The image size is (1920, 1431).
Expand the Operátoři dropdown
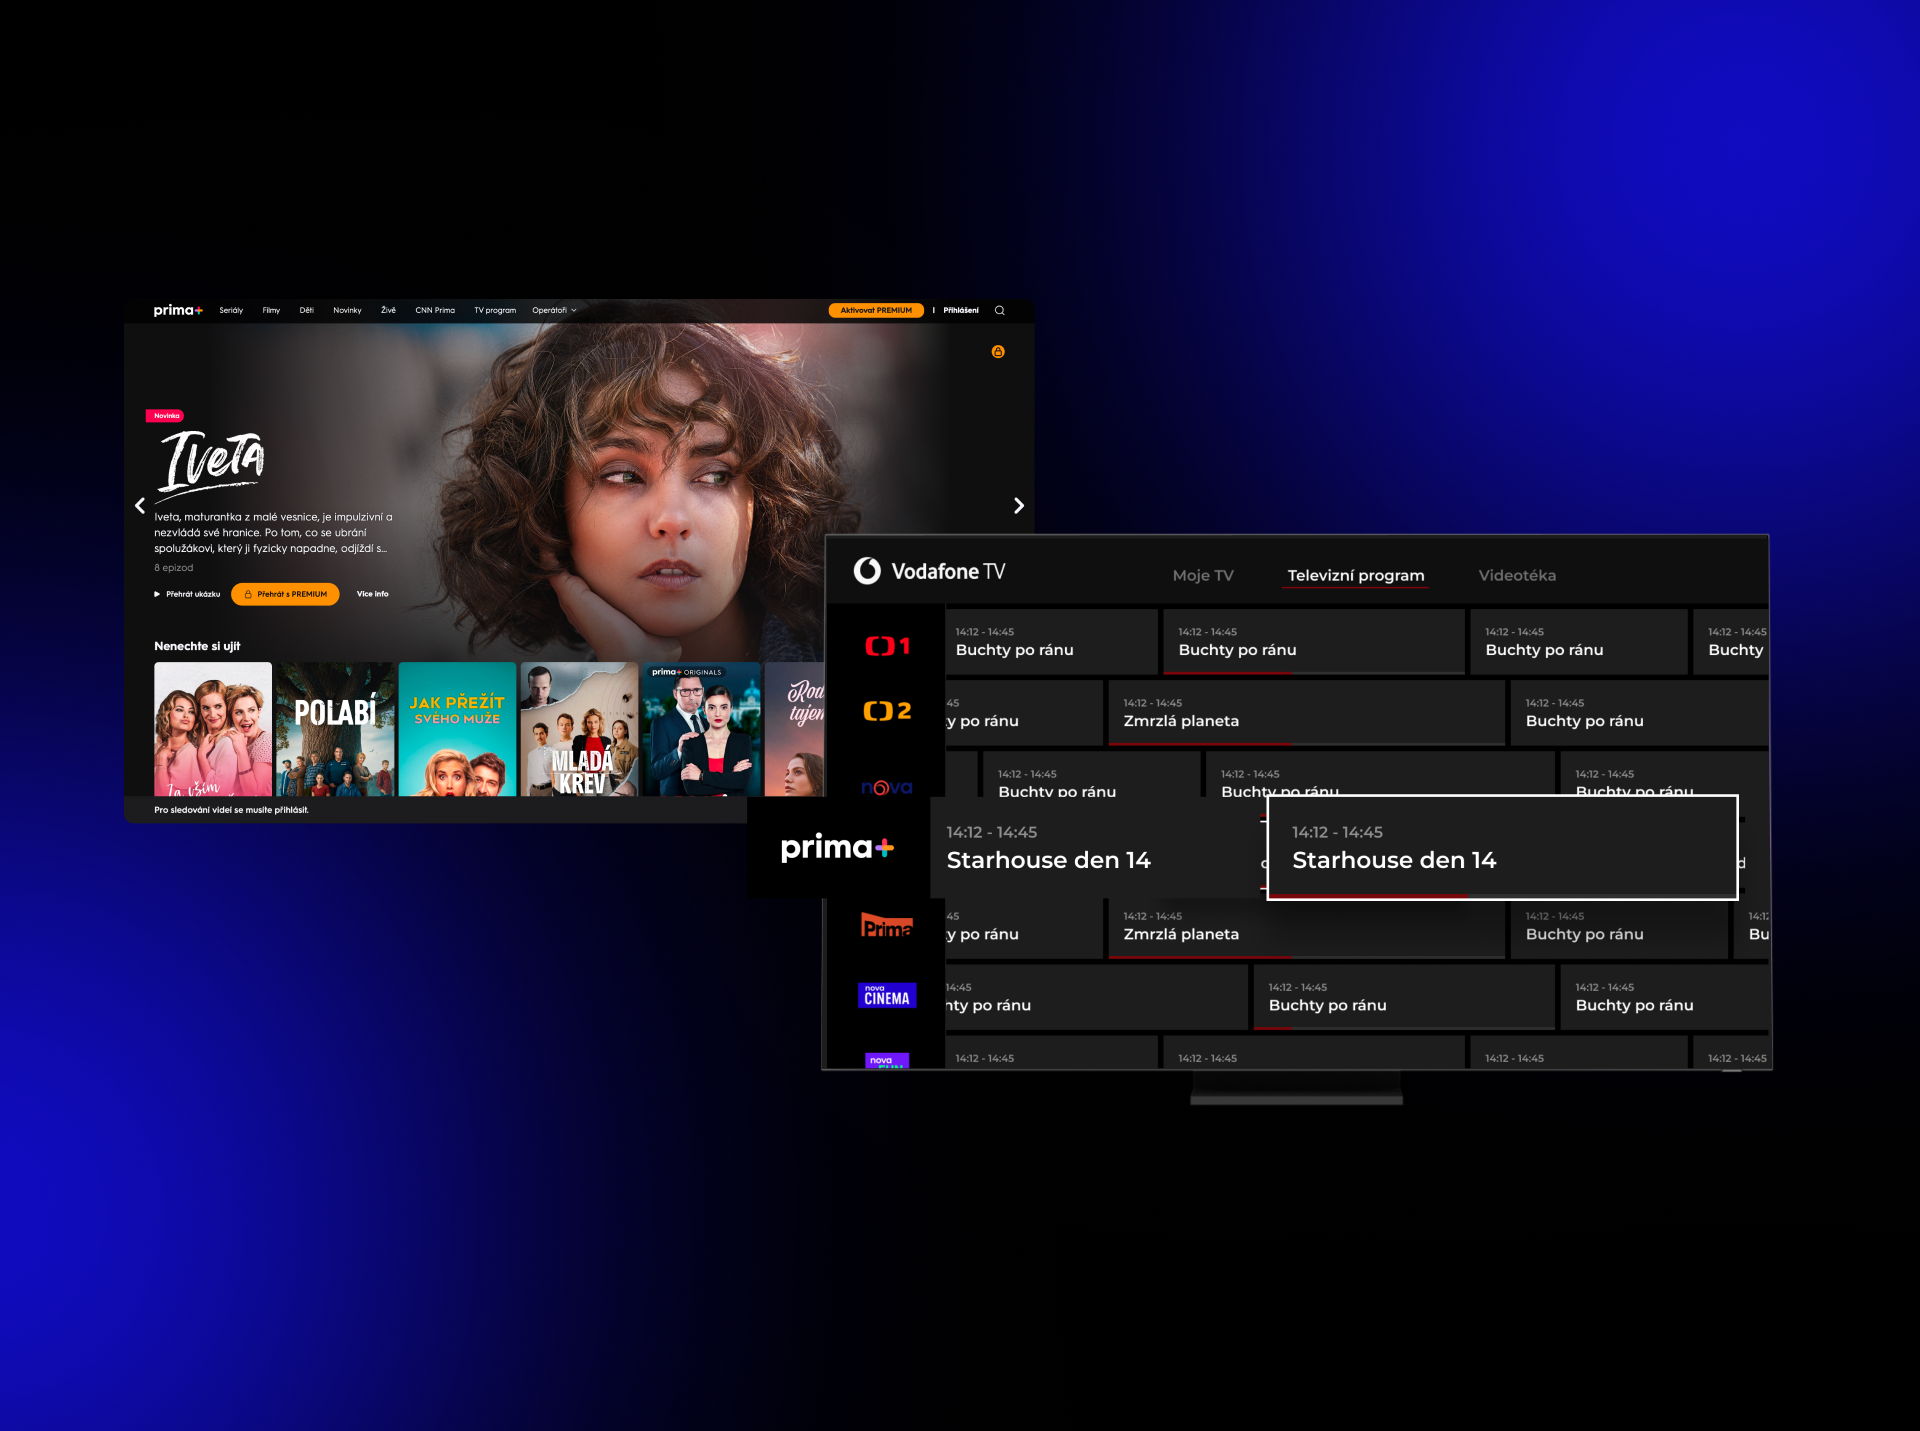tap(554, 310)
